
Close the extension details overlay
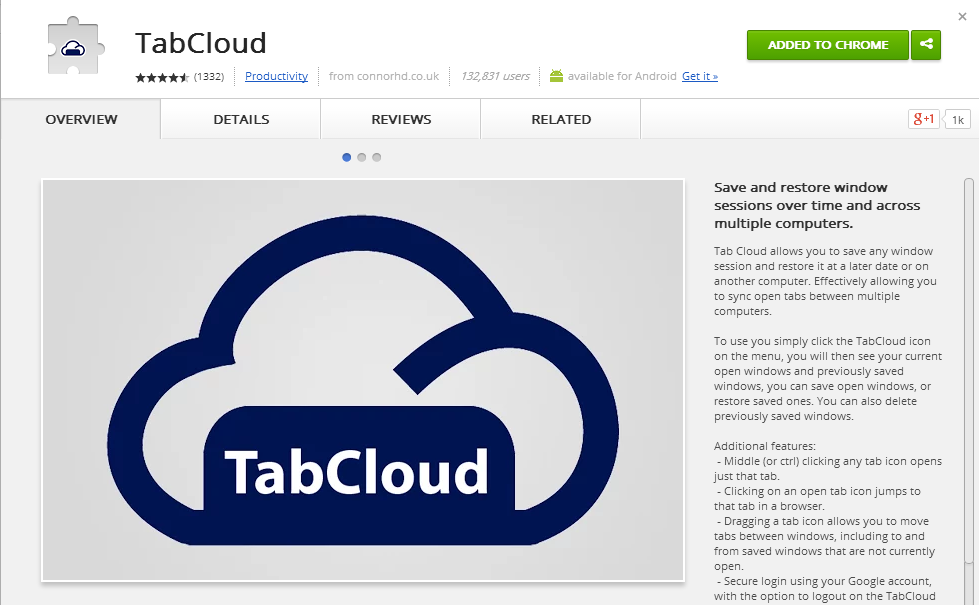[962, 17]
